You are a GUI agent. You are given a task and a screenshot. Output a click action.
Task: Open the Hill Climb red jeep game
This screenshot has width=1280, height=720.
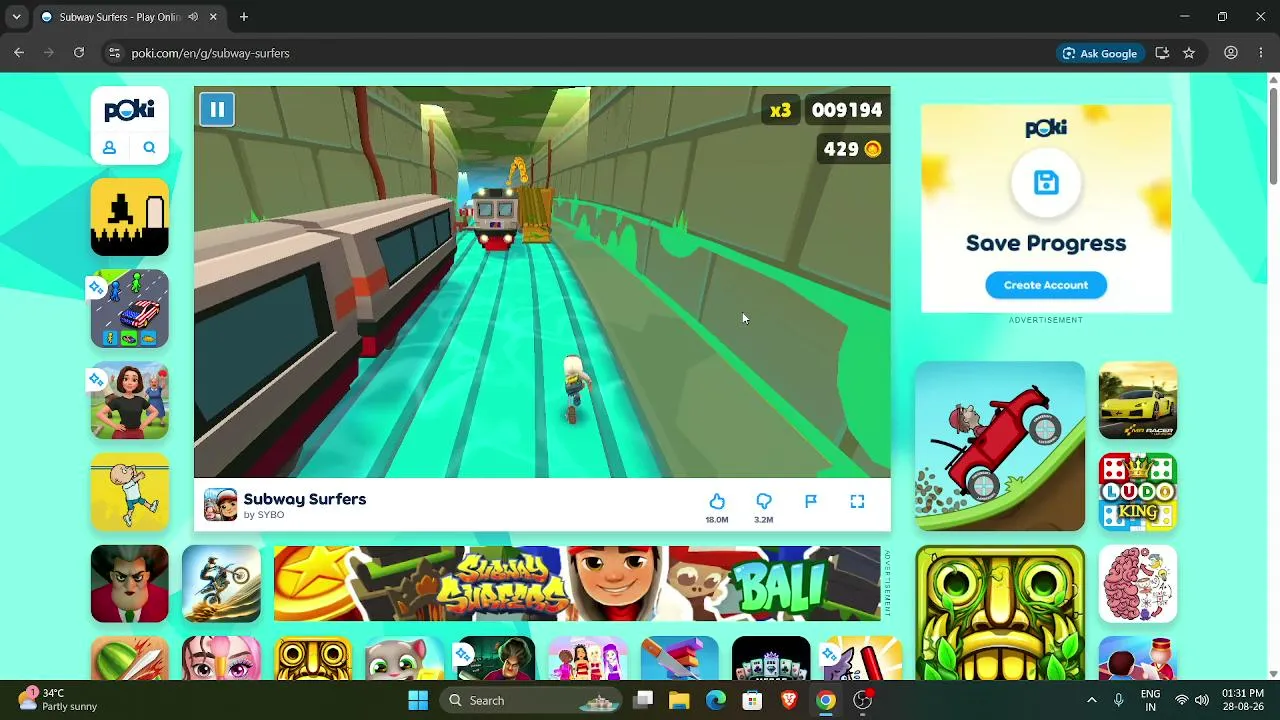tap(1000, 446)
